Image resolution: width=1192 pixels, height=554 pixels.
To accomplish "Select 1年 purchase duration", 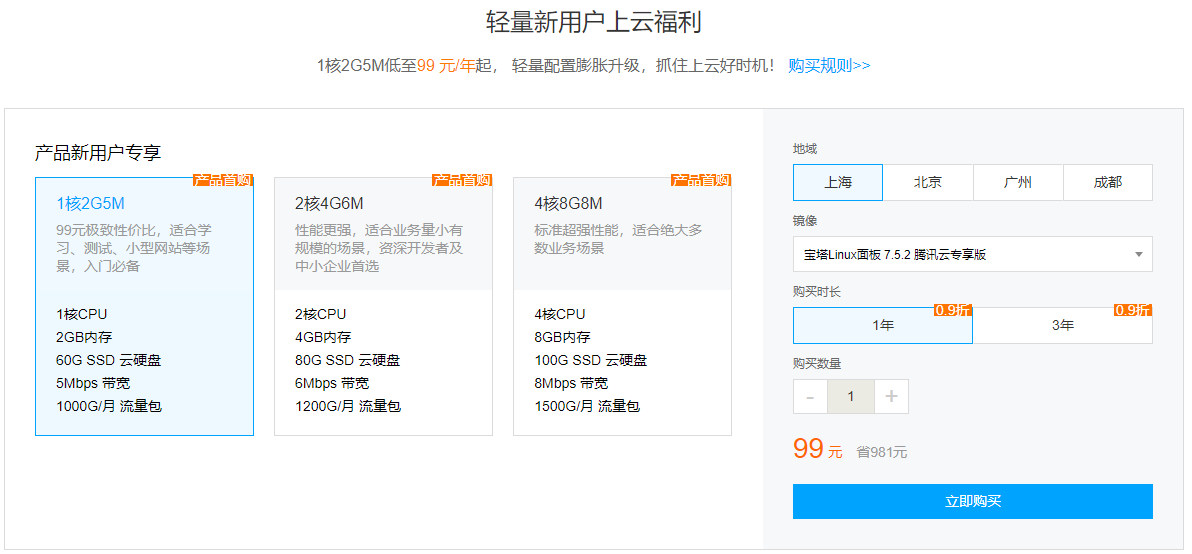I will tap(883, 325).
